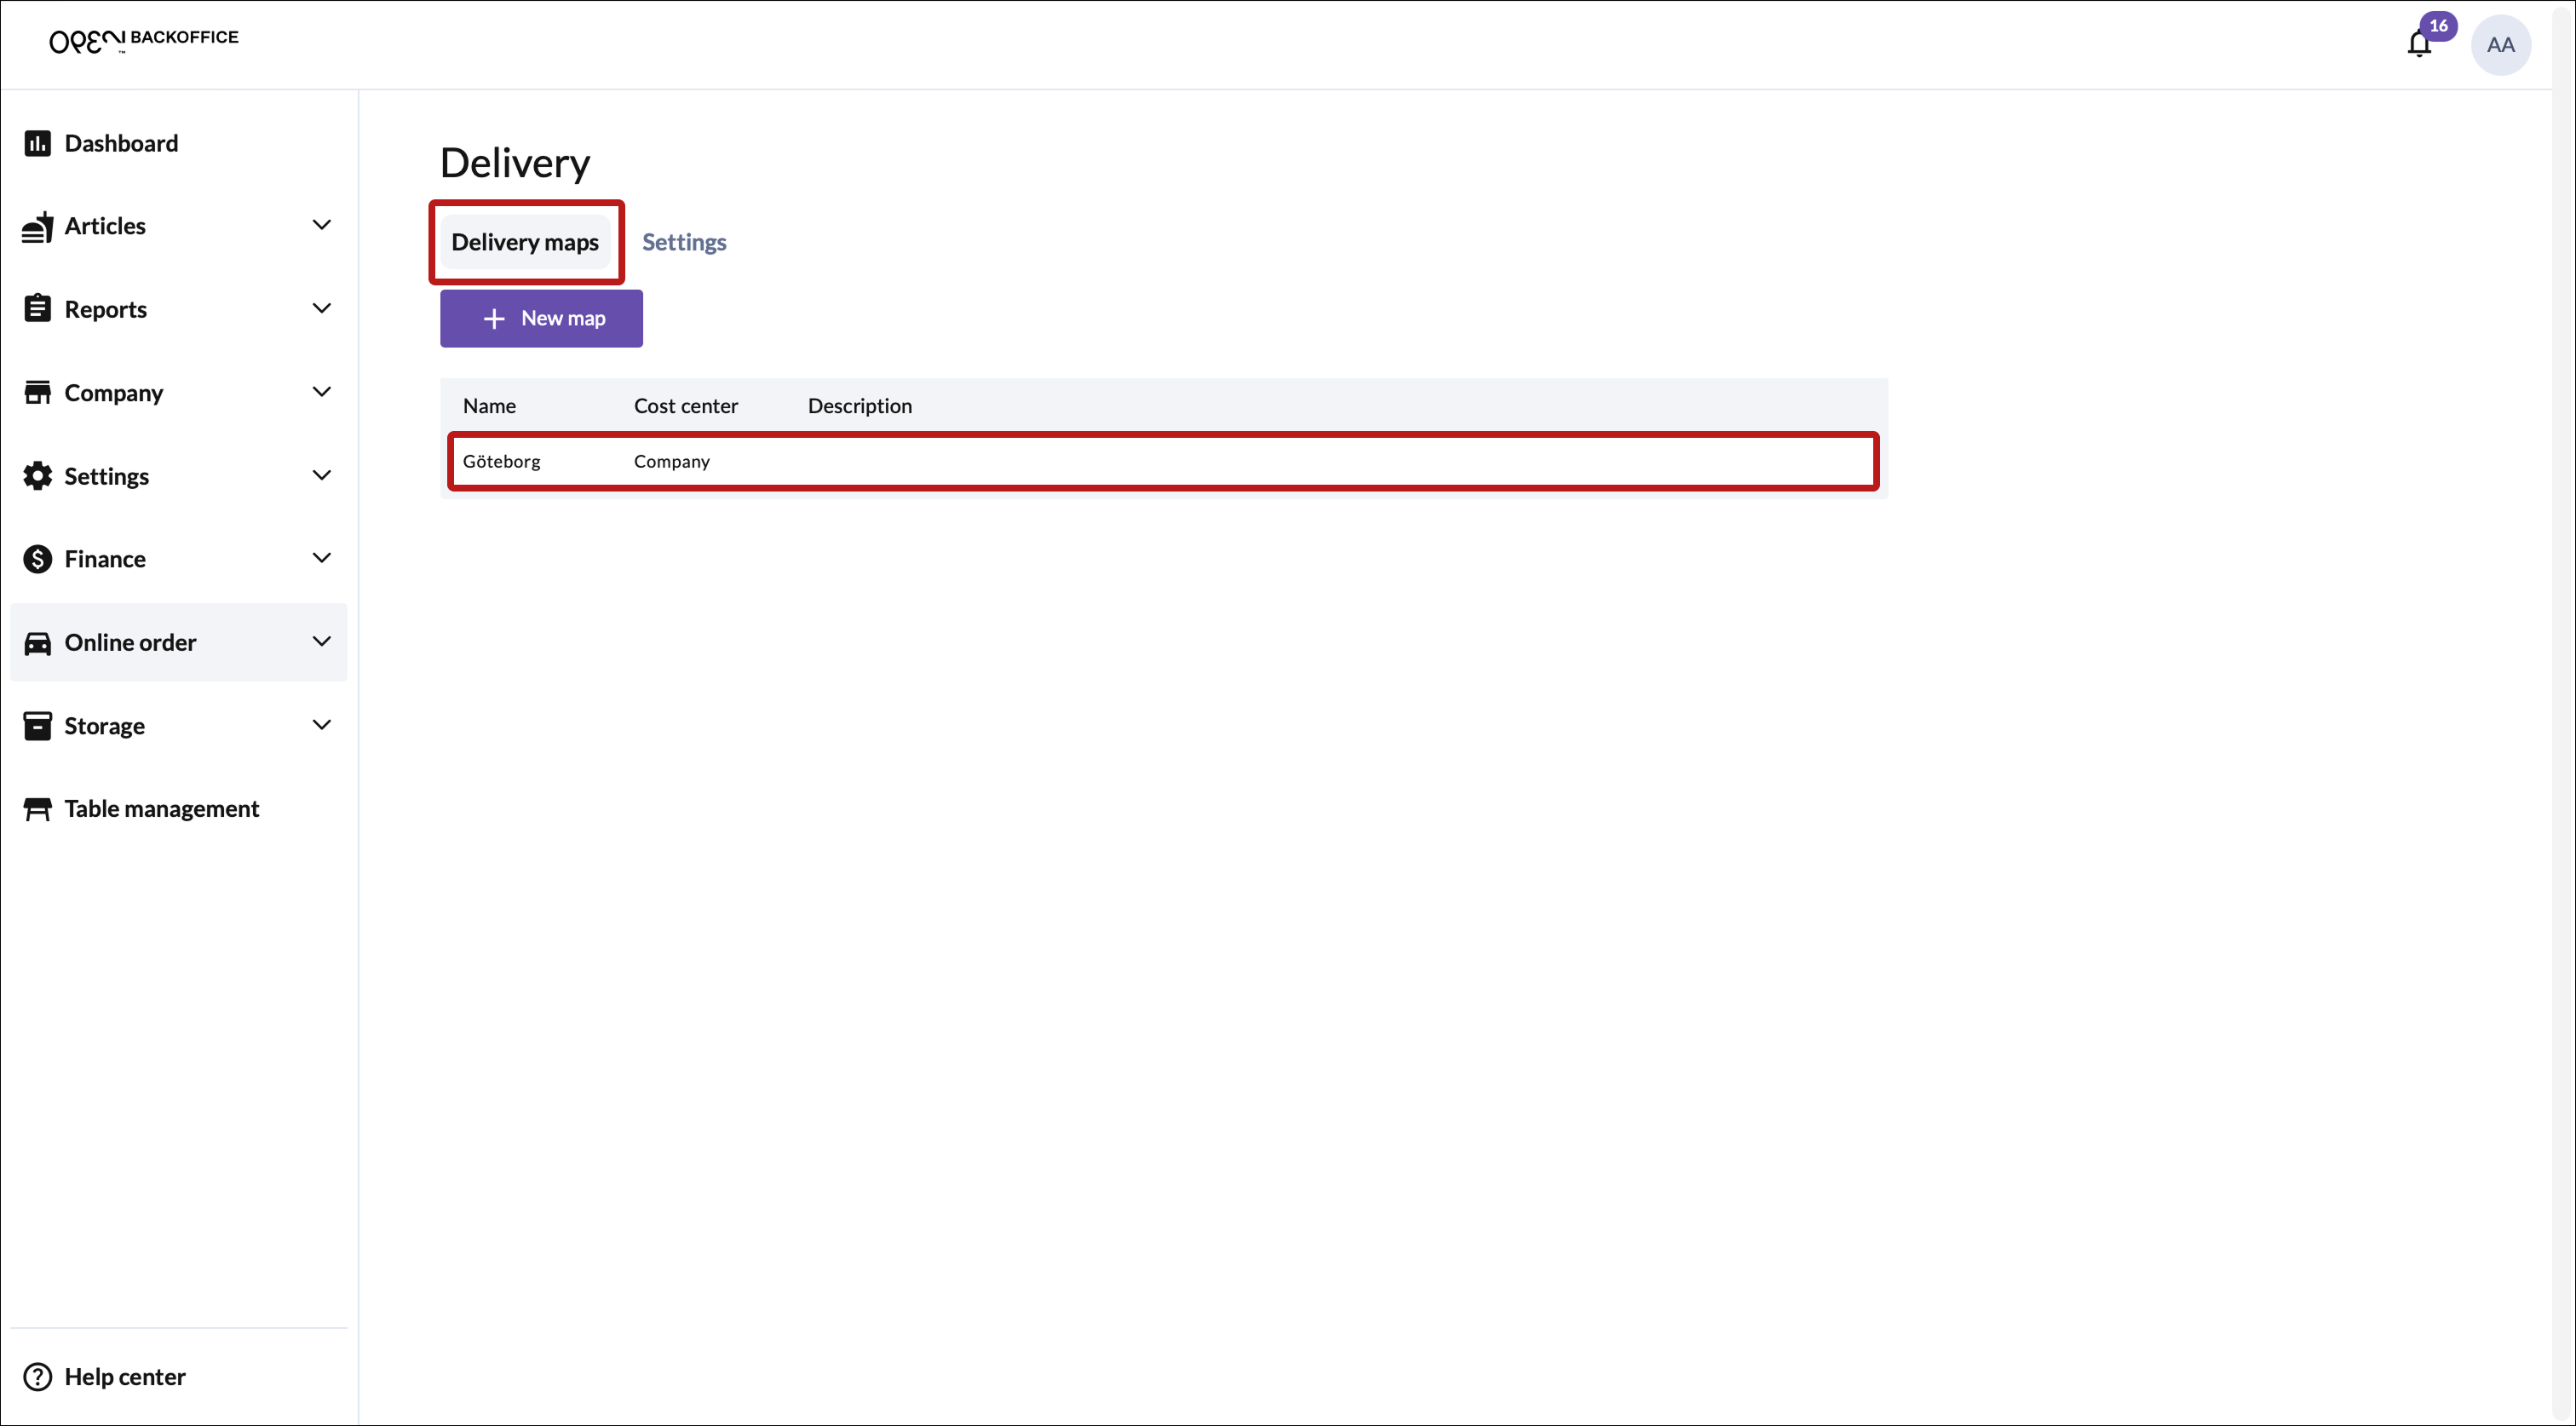The image size is (2576, 1426).
Task: Click the New map button
Action: point(541,318)
